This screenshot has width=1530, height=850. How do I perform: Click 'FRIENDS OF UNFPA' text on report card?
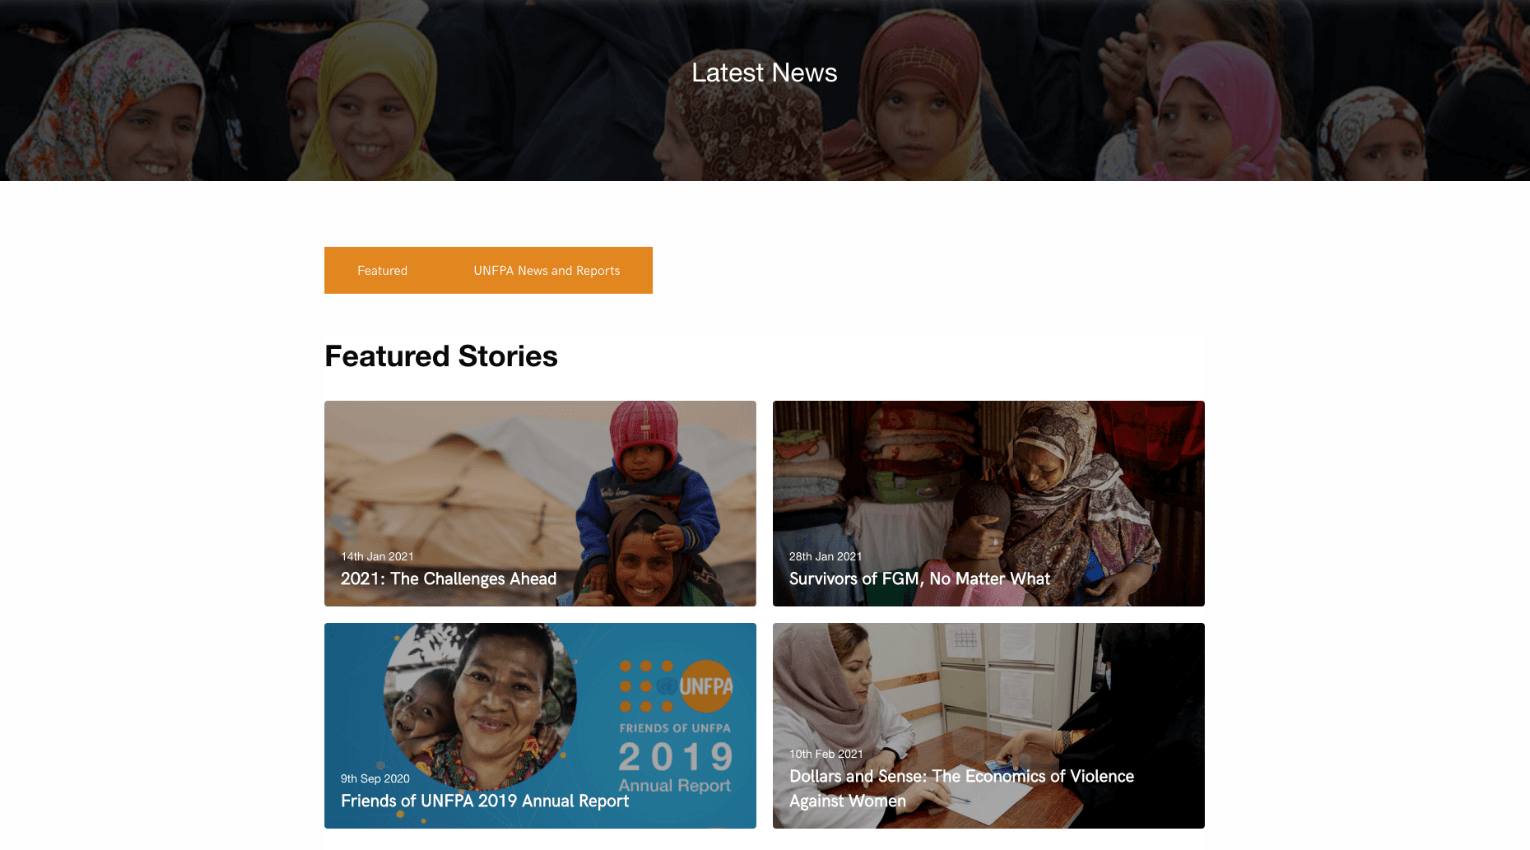click(x=675, y=728)
